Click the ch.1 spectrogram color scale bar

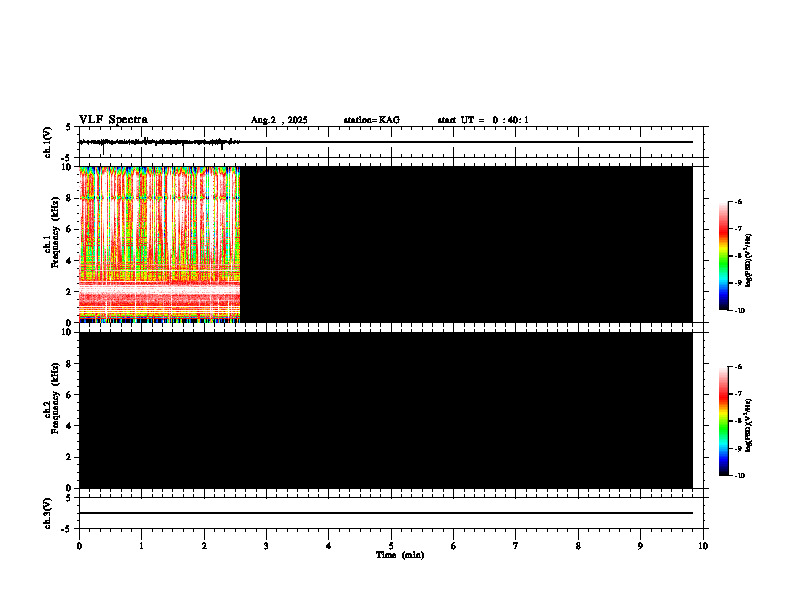pyautogui.click(x=723, y=256)
